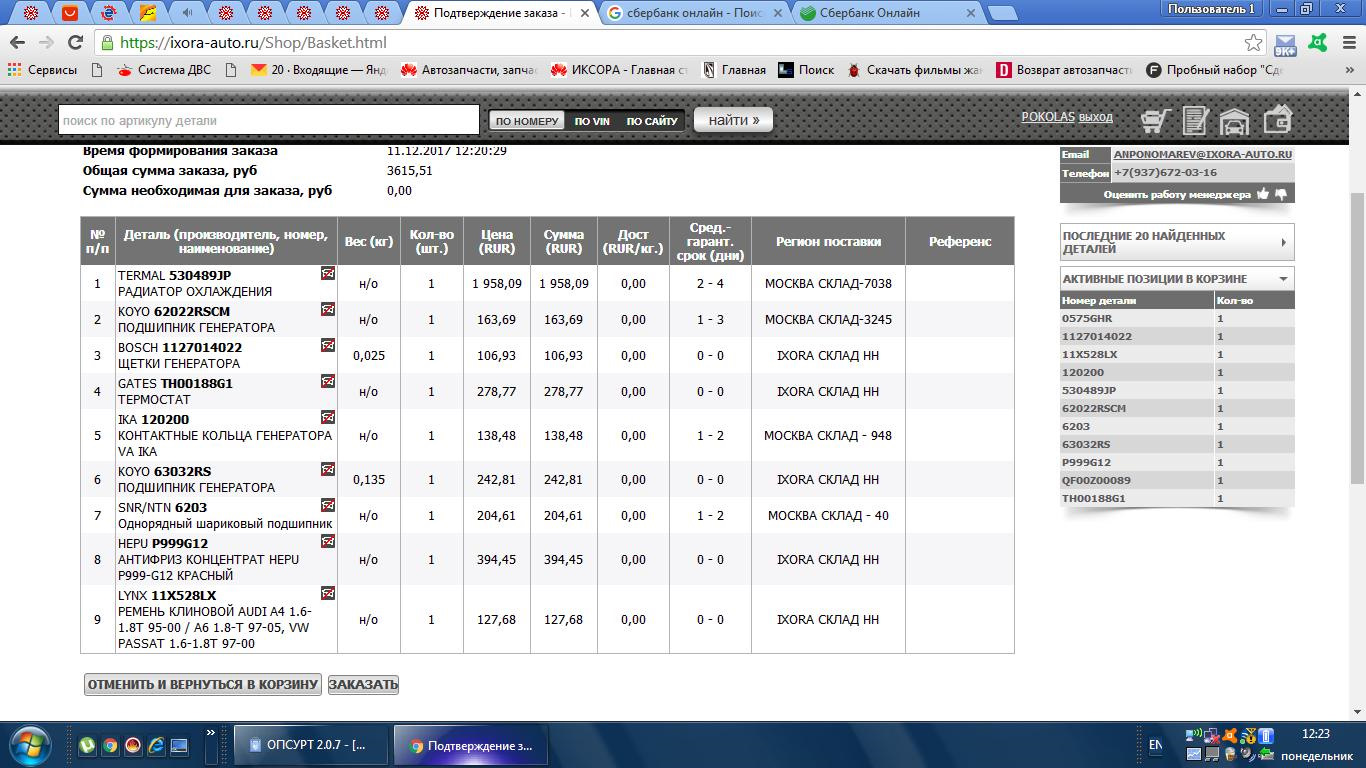Open the orders document icon in header
The image size is (1366, 768).
coord(1195,121)
